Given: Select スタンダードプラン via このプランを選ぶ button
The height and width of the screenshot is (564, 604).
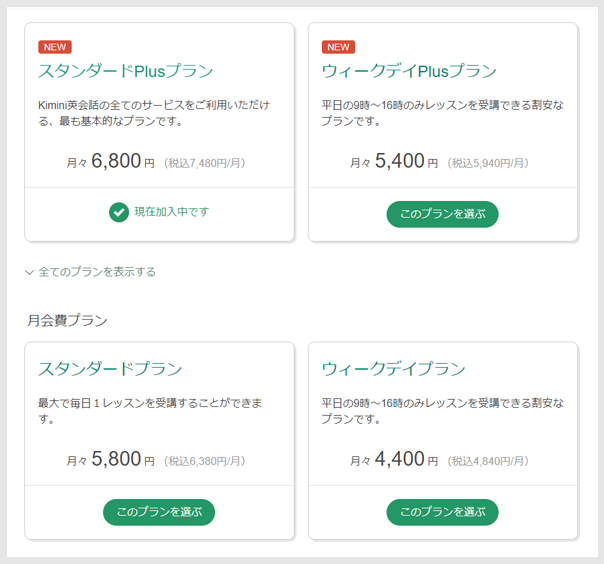Looking at the screenshot, I should pos(159,512).
